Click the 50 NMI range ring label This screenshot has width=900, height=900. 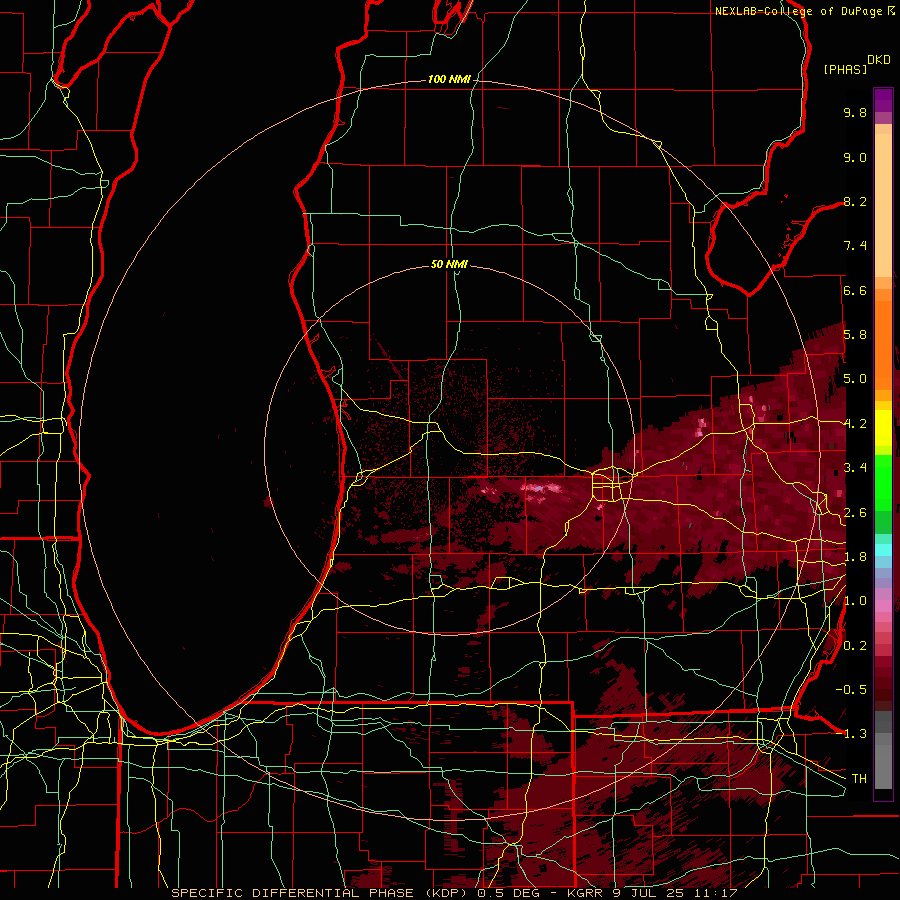[x=449, y=264]
